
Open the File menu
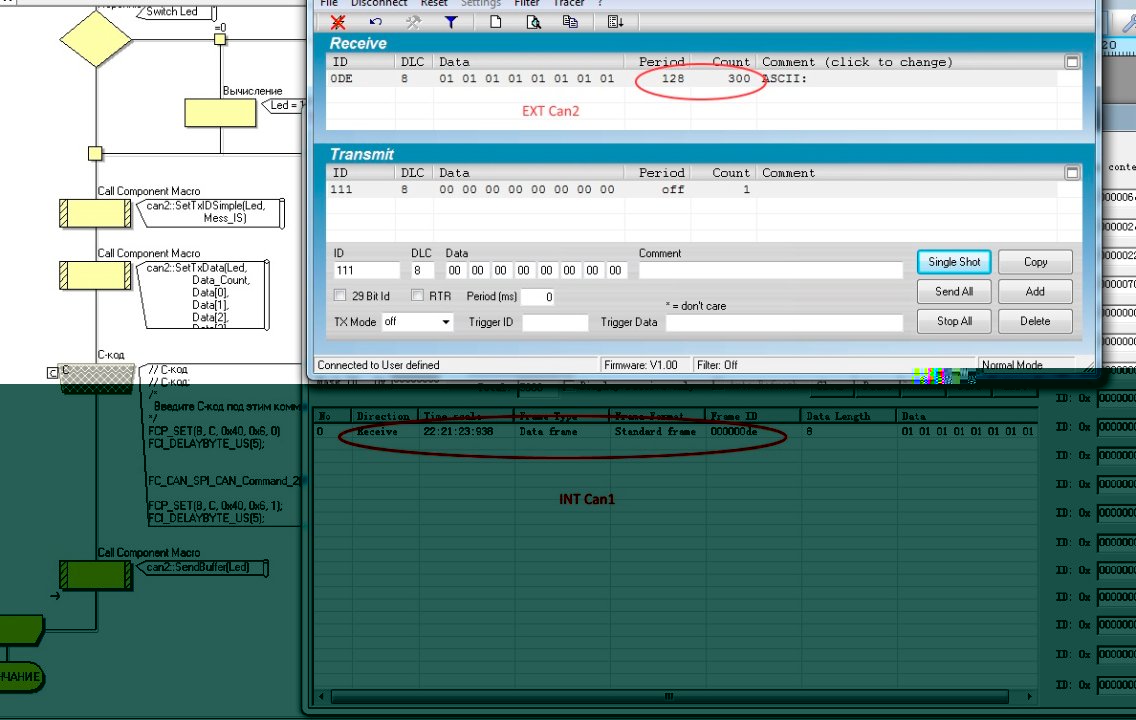(329, 3)
